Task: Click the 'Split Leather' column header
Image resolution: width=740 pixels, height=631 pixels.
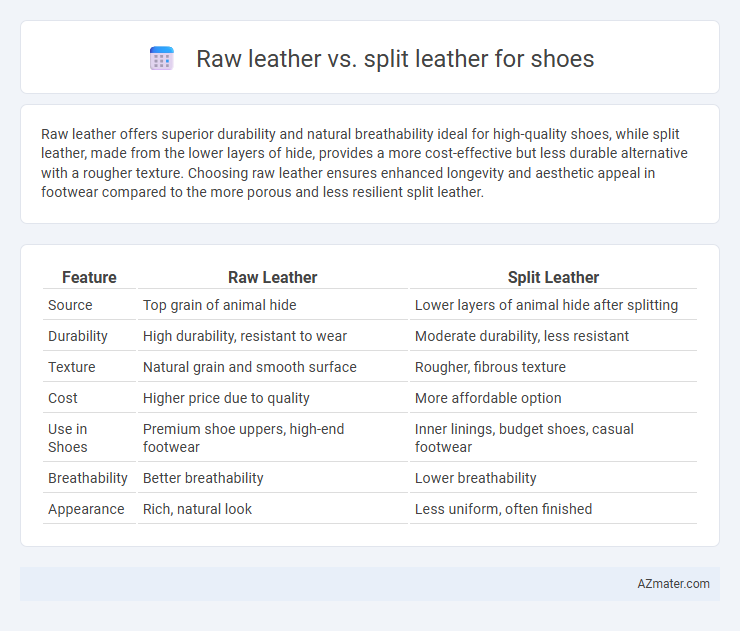Action: (x=553, y=278)
